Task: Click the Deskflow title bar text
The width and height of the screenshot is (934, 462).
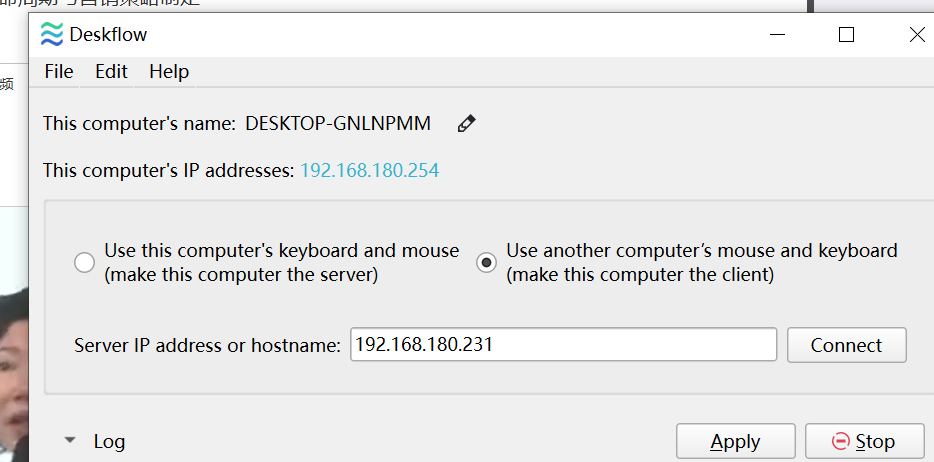Action: point(108,35)
